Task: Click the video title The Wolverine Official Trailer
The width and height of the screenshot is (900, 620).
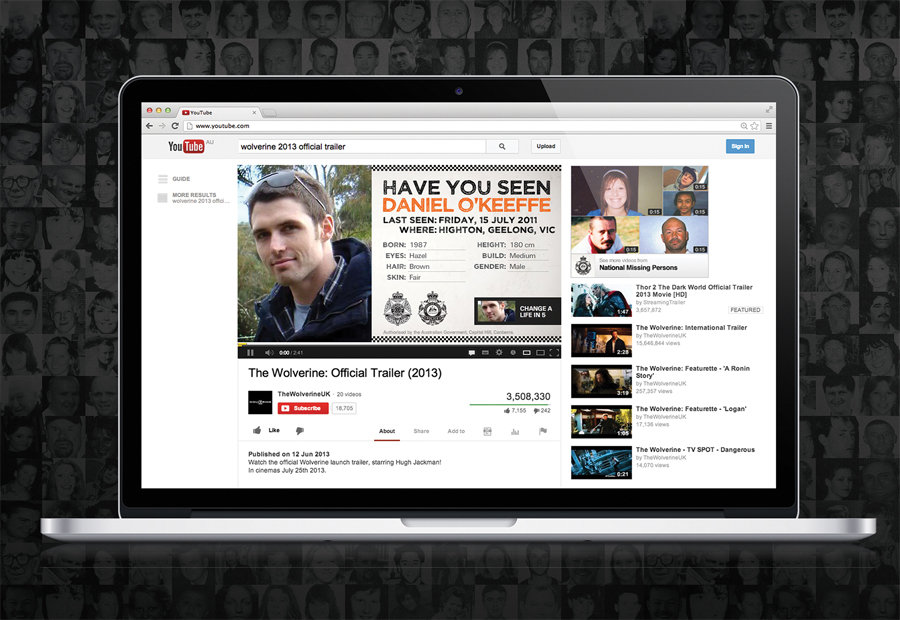Action: (x=345, y=373)
